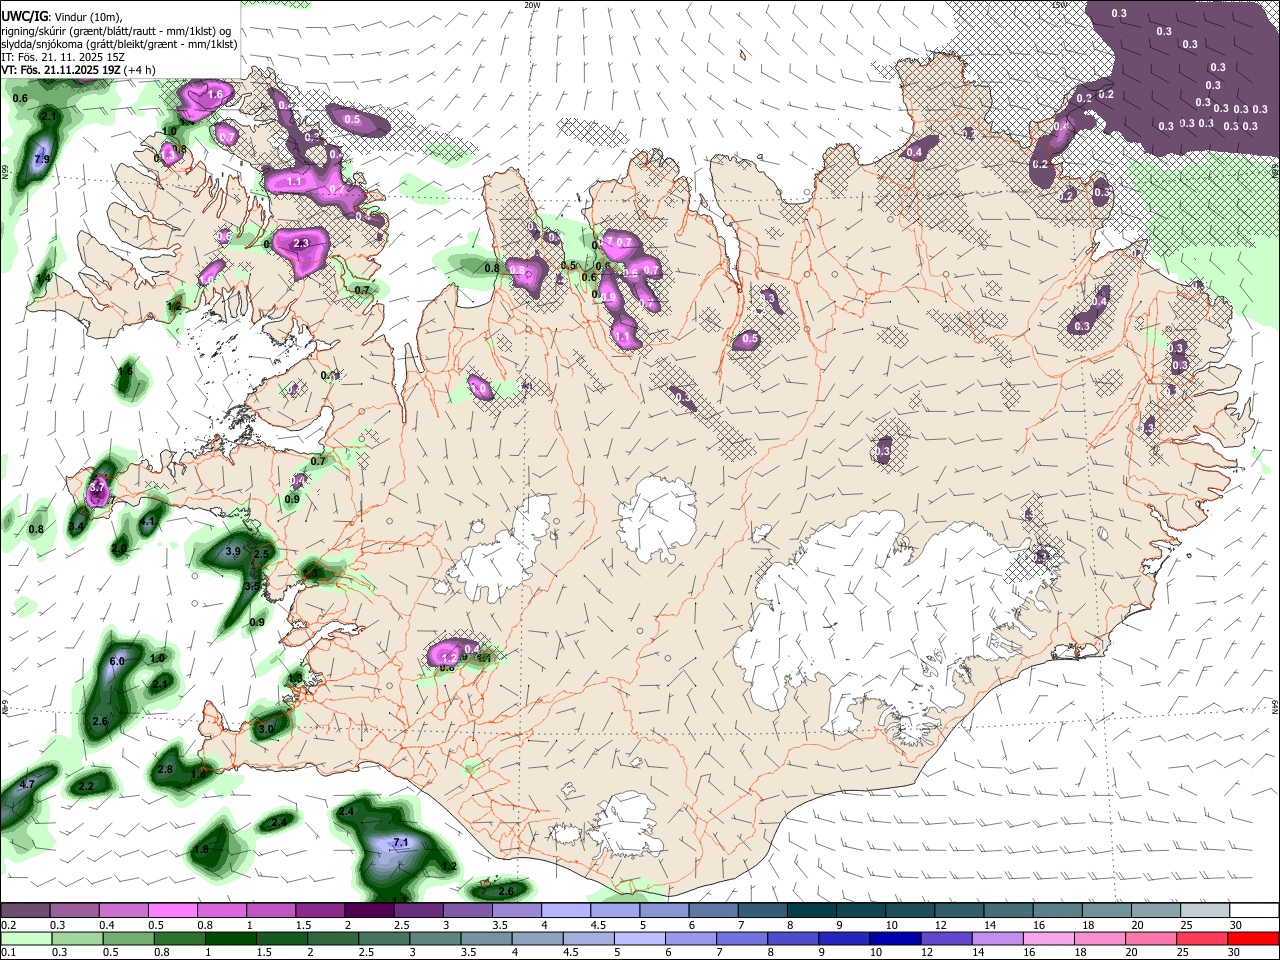Click the bright pink 0.5–0.8 snow scale swatch
Screen dimensions: 1280x960
click(172, 910)
